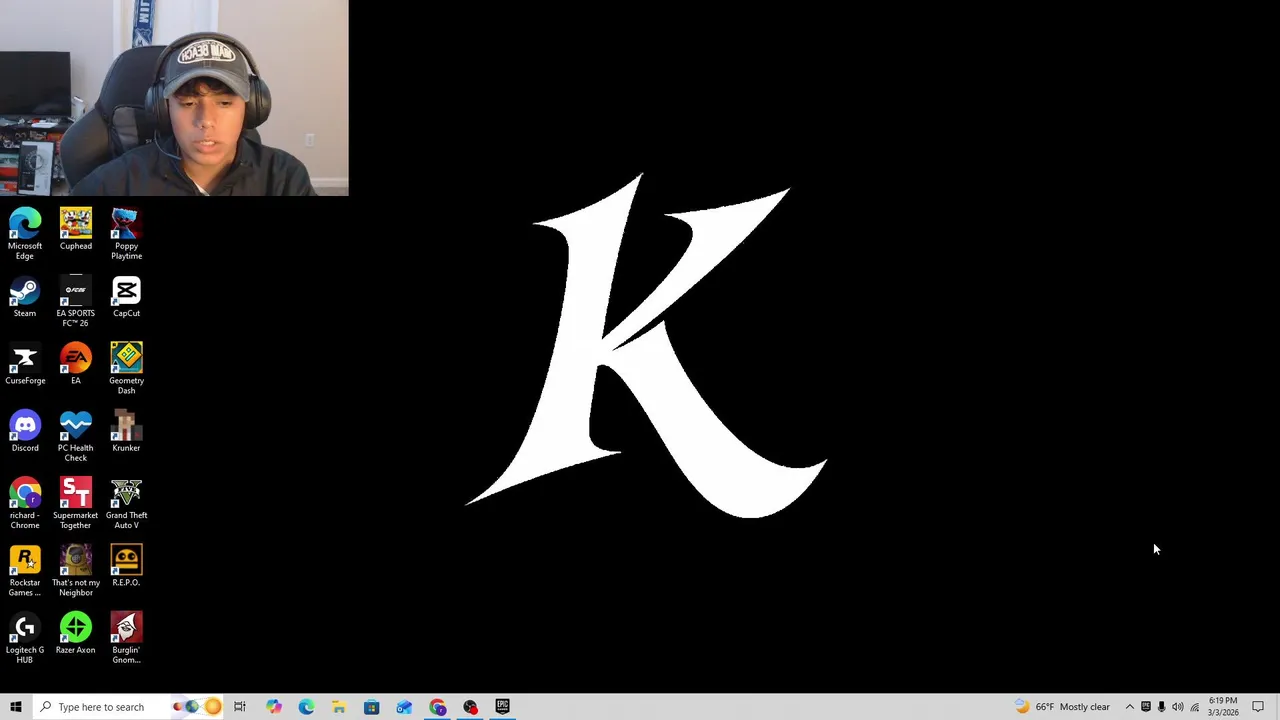Select the Discord desktop icon
1280x720 pixels.
pos(25,431)
